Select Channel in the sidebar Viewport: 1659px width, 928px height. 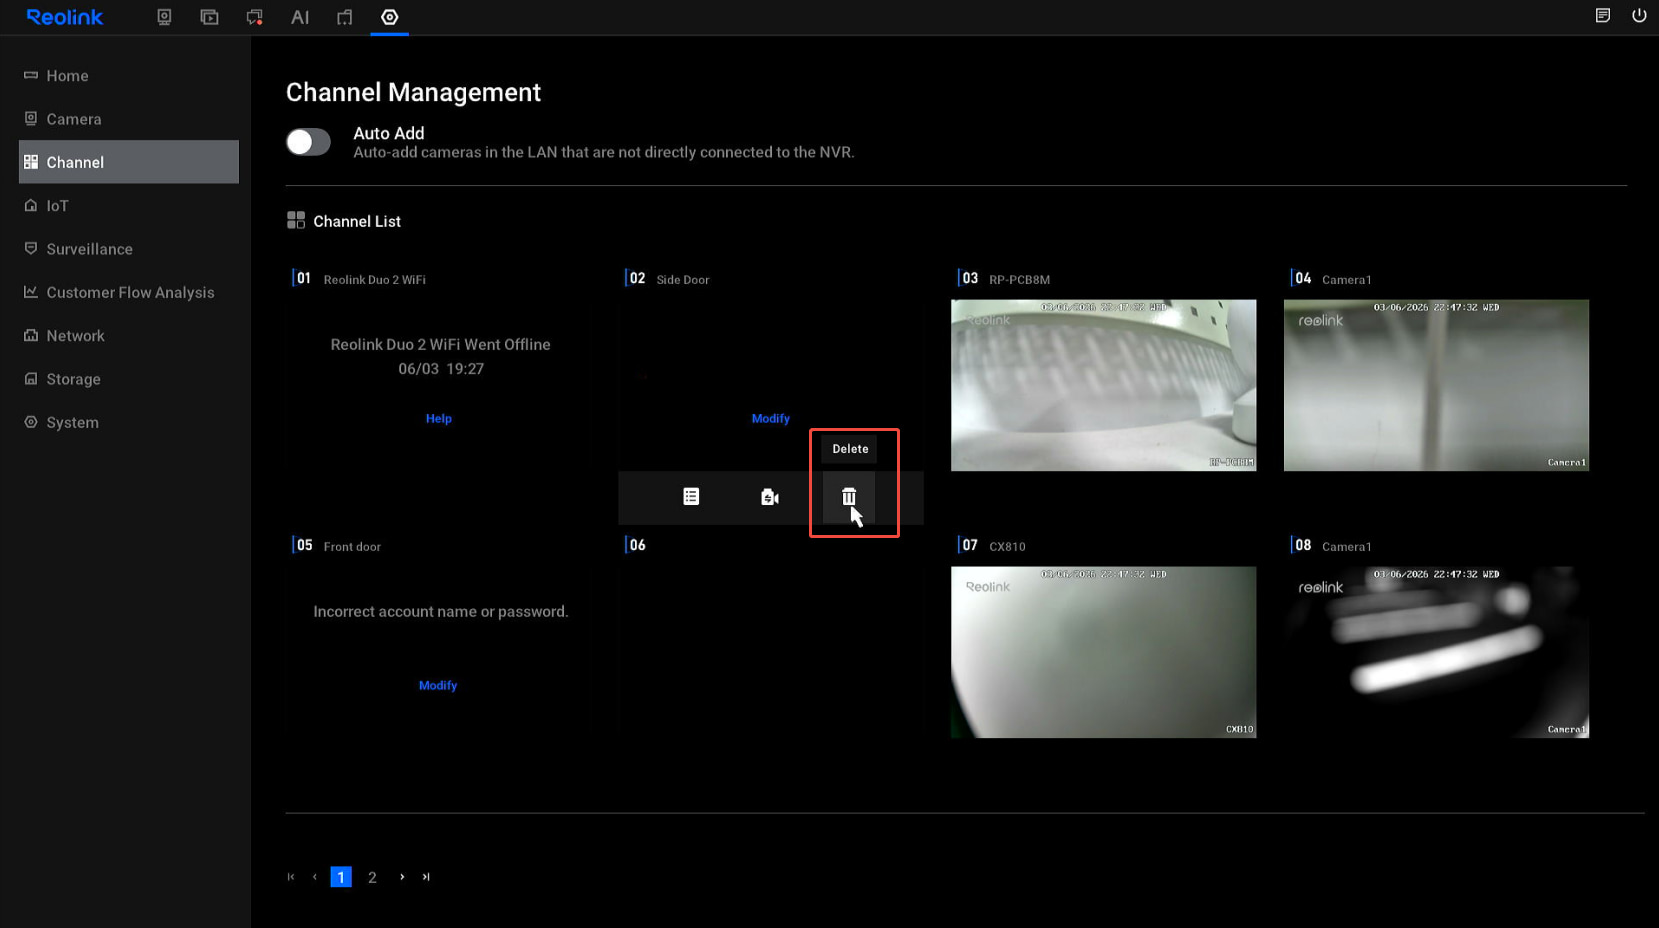tap(129, 162)
